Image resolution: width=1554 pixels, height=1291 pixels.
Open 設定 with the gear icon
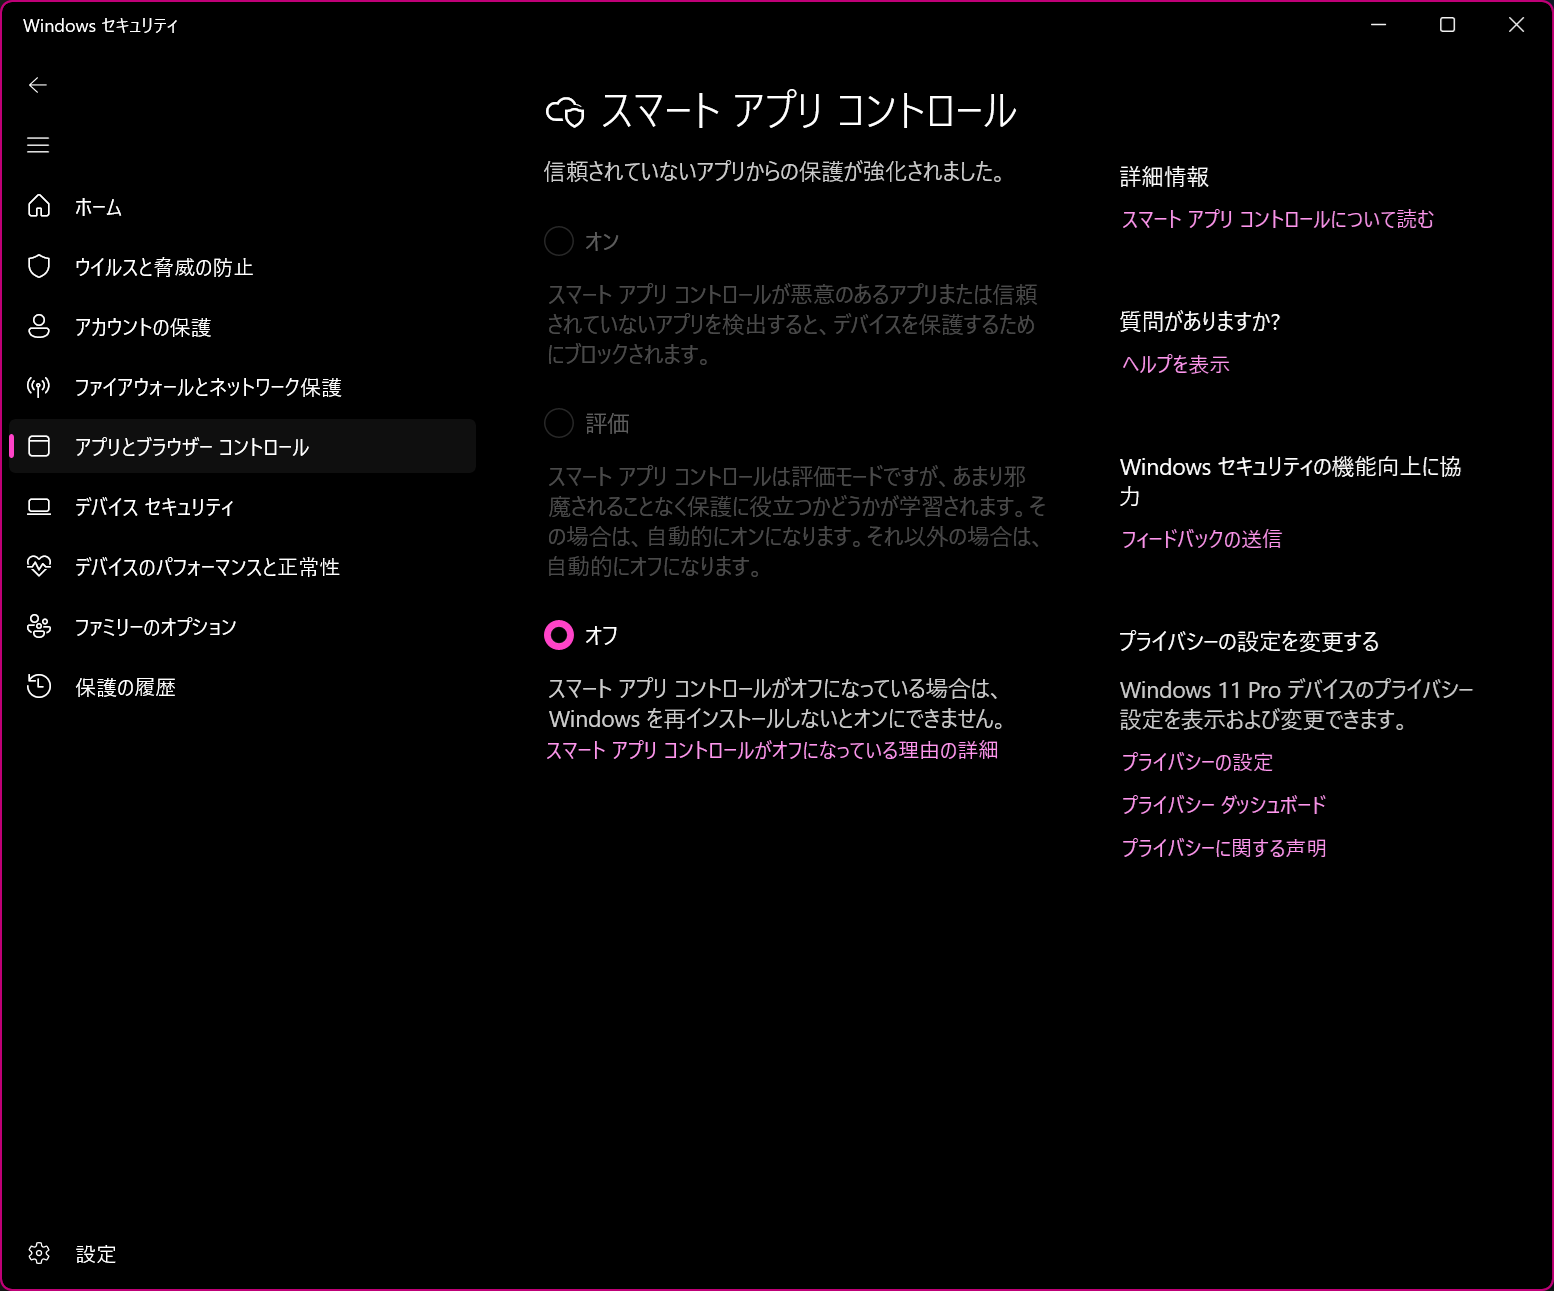(x=39, y=1253)
